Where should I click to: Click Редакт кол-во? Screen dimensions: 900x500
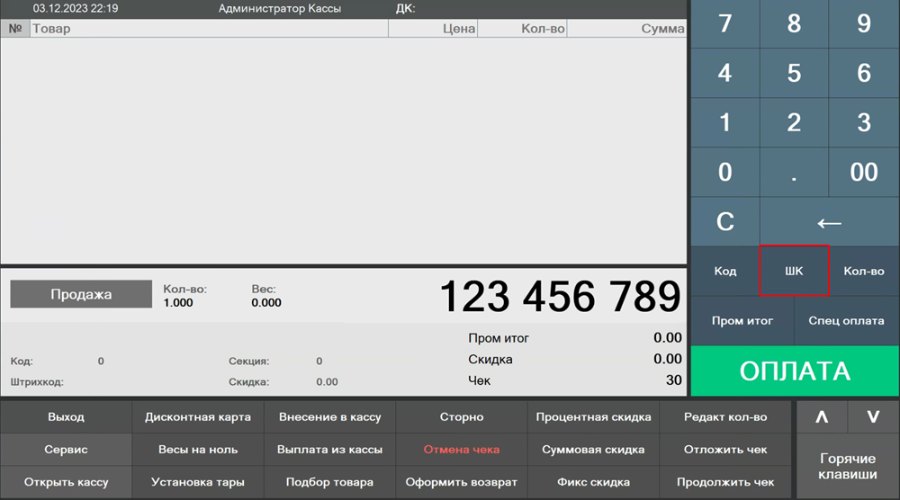click(726, 417)
